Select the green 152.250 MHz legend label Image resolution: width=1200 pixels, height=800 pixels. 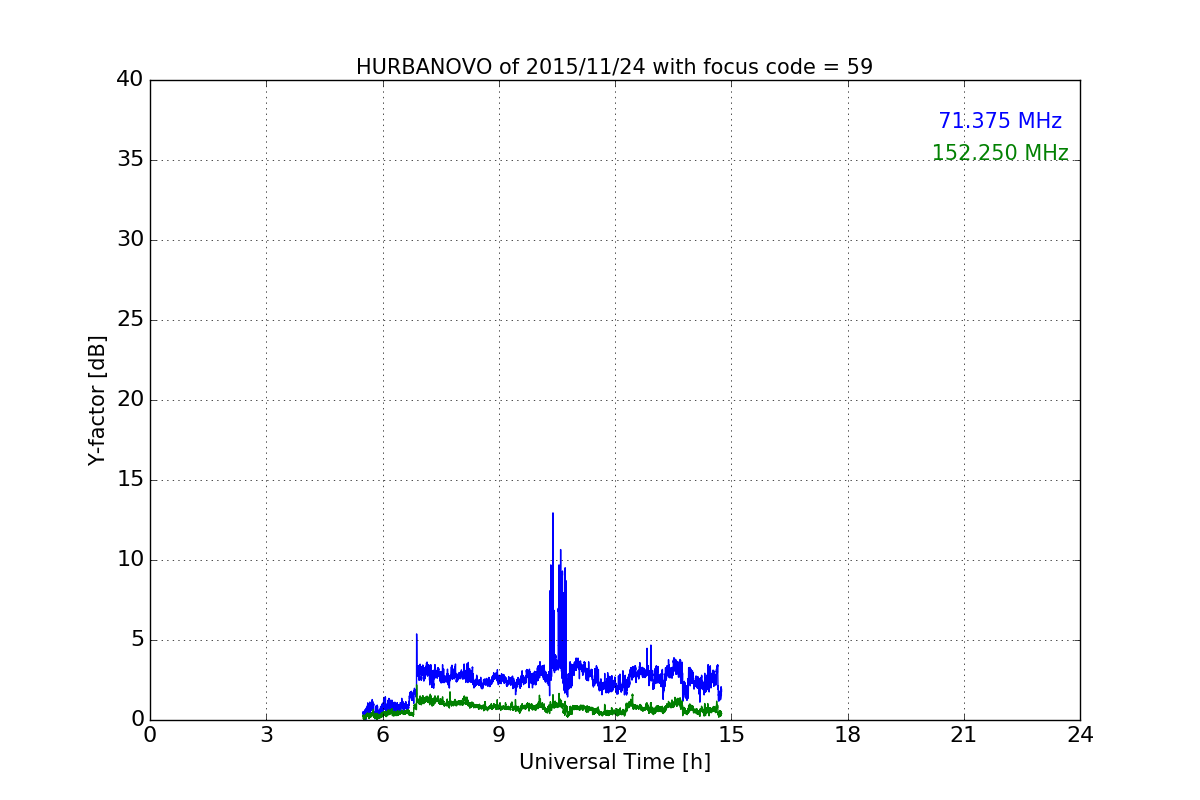1000,153
